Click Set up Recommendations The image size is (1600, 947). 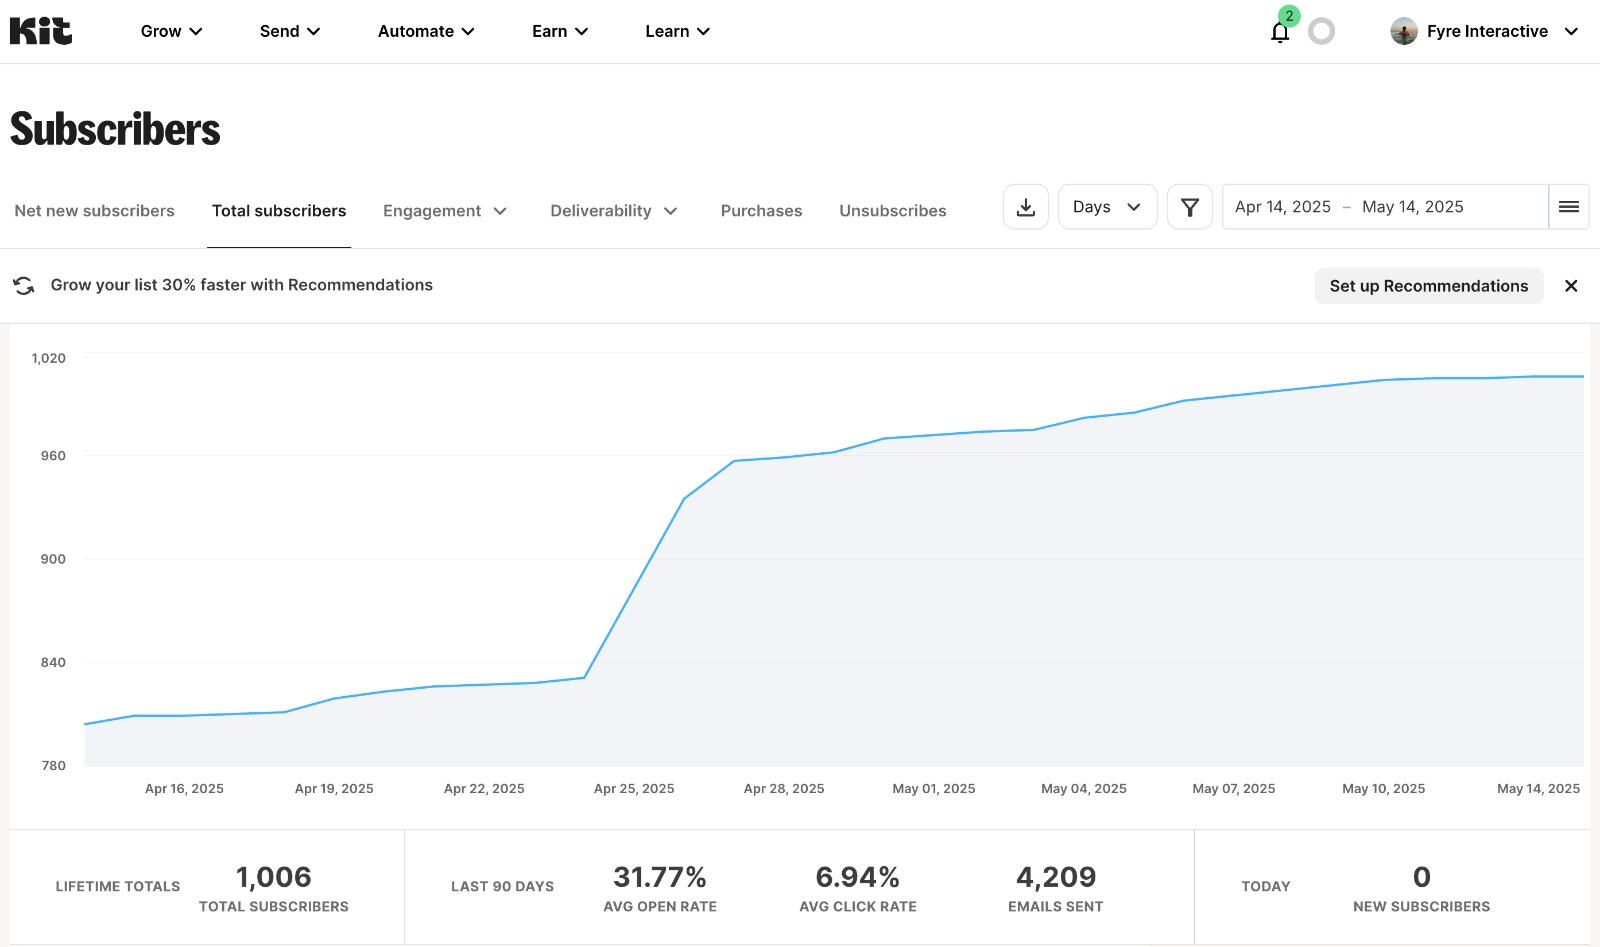(1428, 285)
